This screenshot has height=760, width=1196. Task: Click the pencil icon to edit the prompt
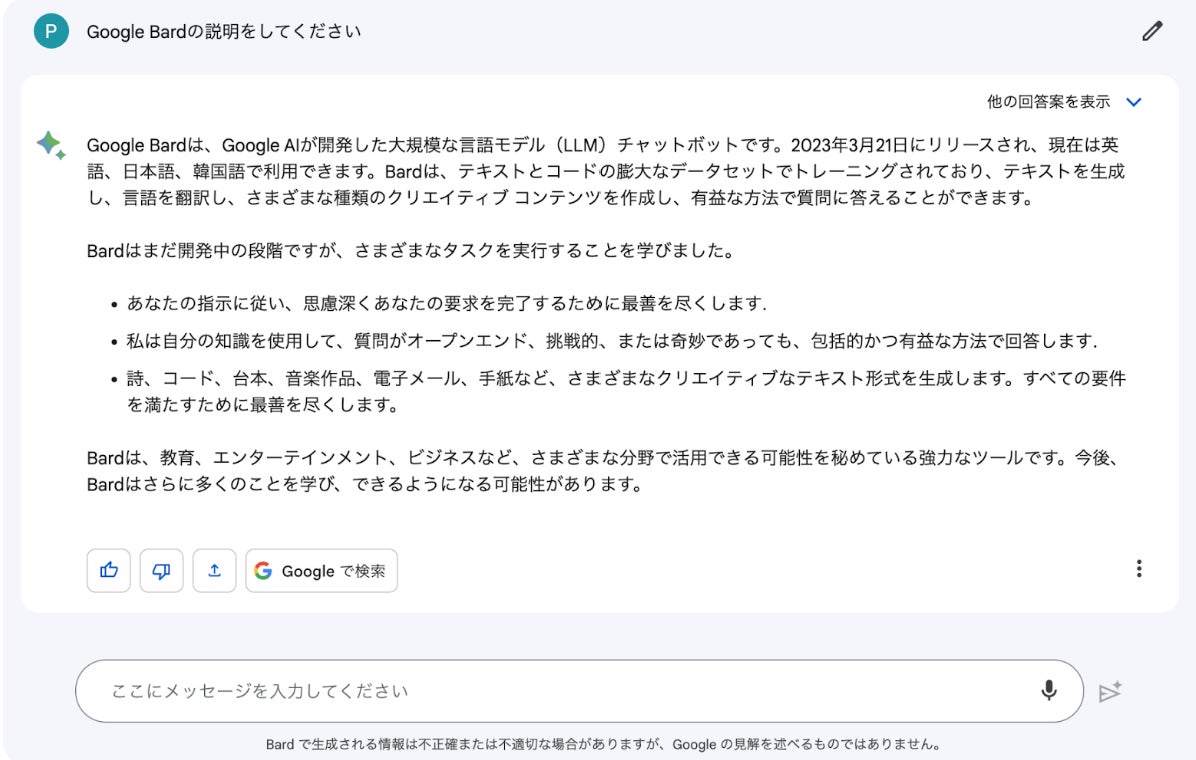pos(1152,32)
